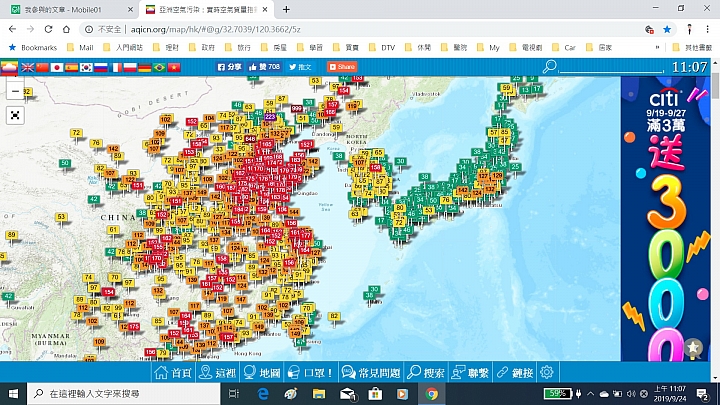Open the Chrome three-dot menu
This screenshot has width=720, height=405.
(708, 29)
